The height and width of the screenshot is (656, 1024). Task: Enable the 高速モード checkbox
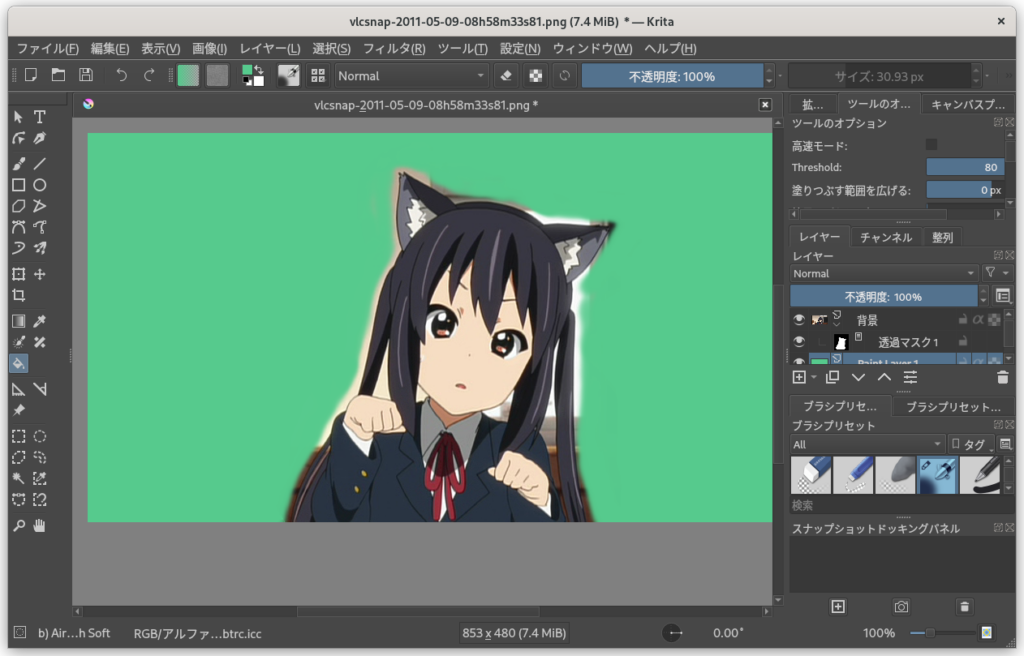point(931,144)
